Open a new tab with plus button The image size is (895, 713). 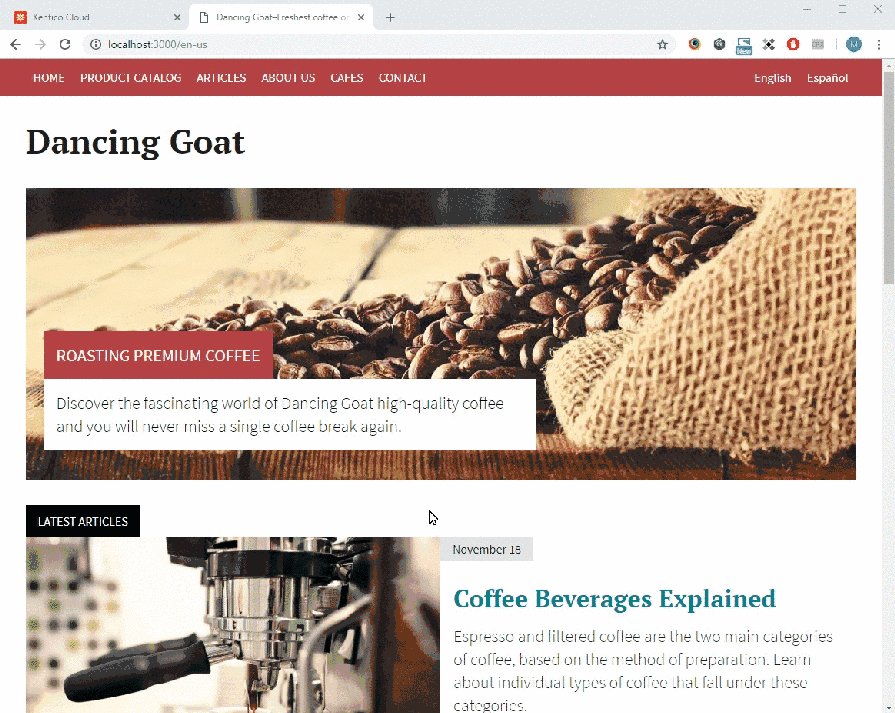(390, 18)
